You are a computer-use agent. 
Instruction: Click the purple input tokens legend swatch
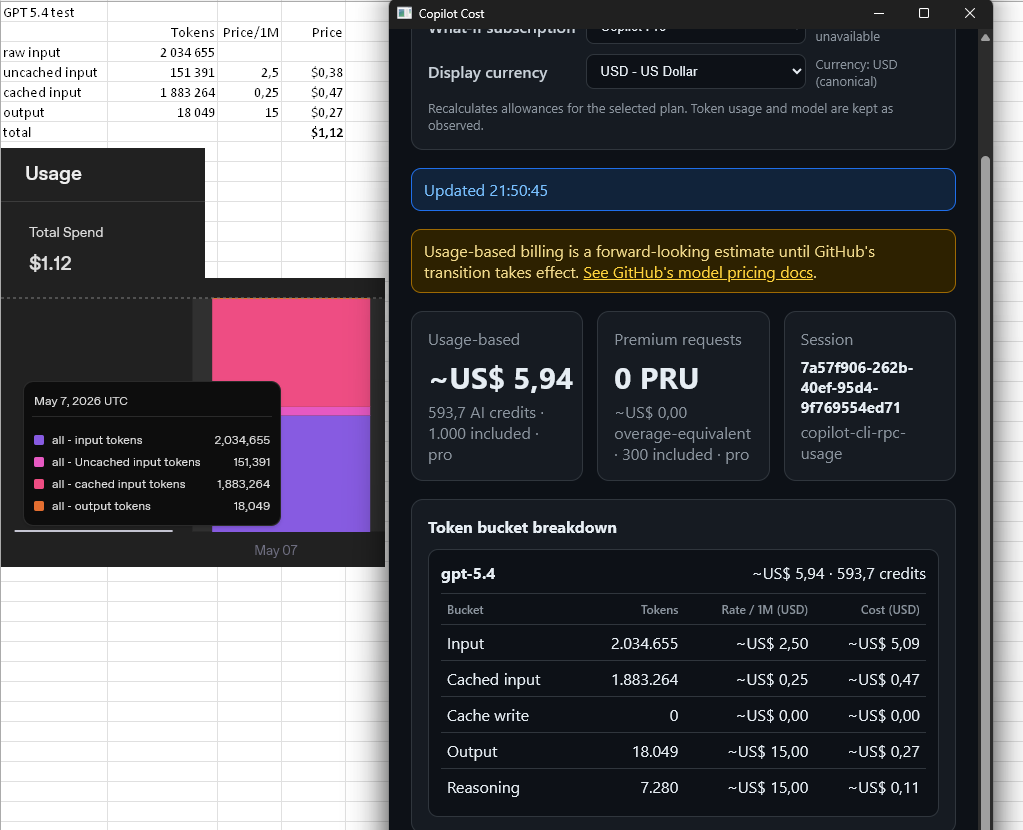coord(39,440)
